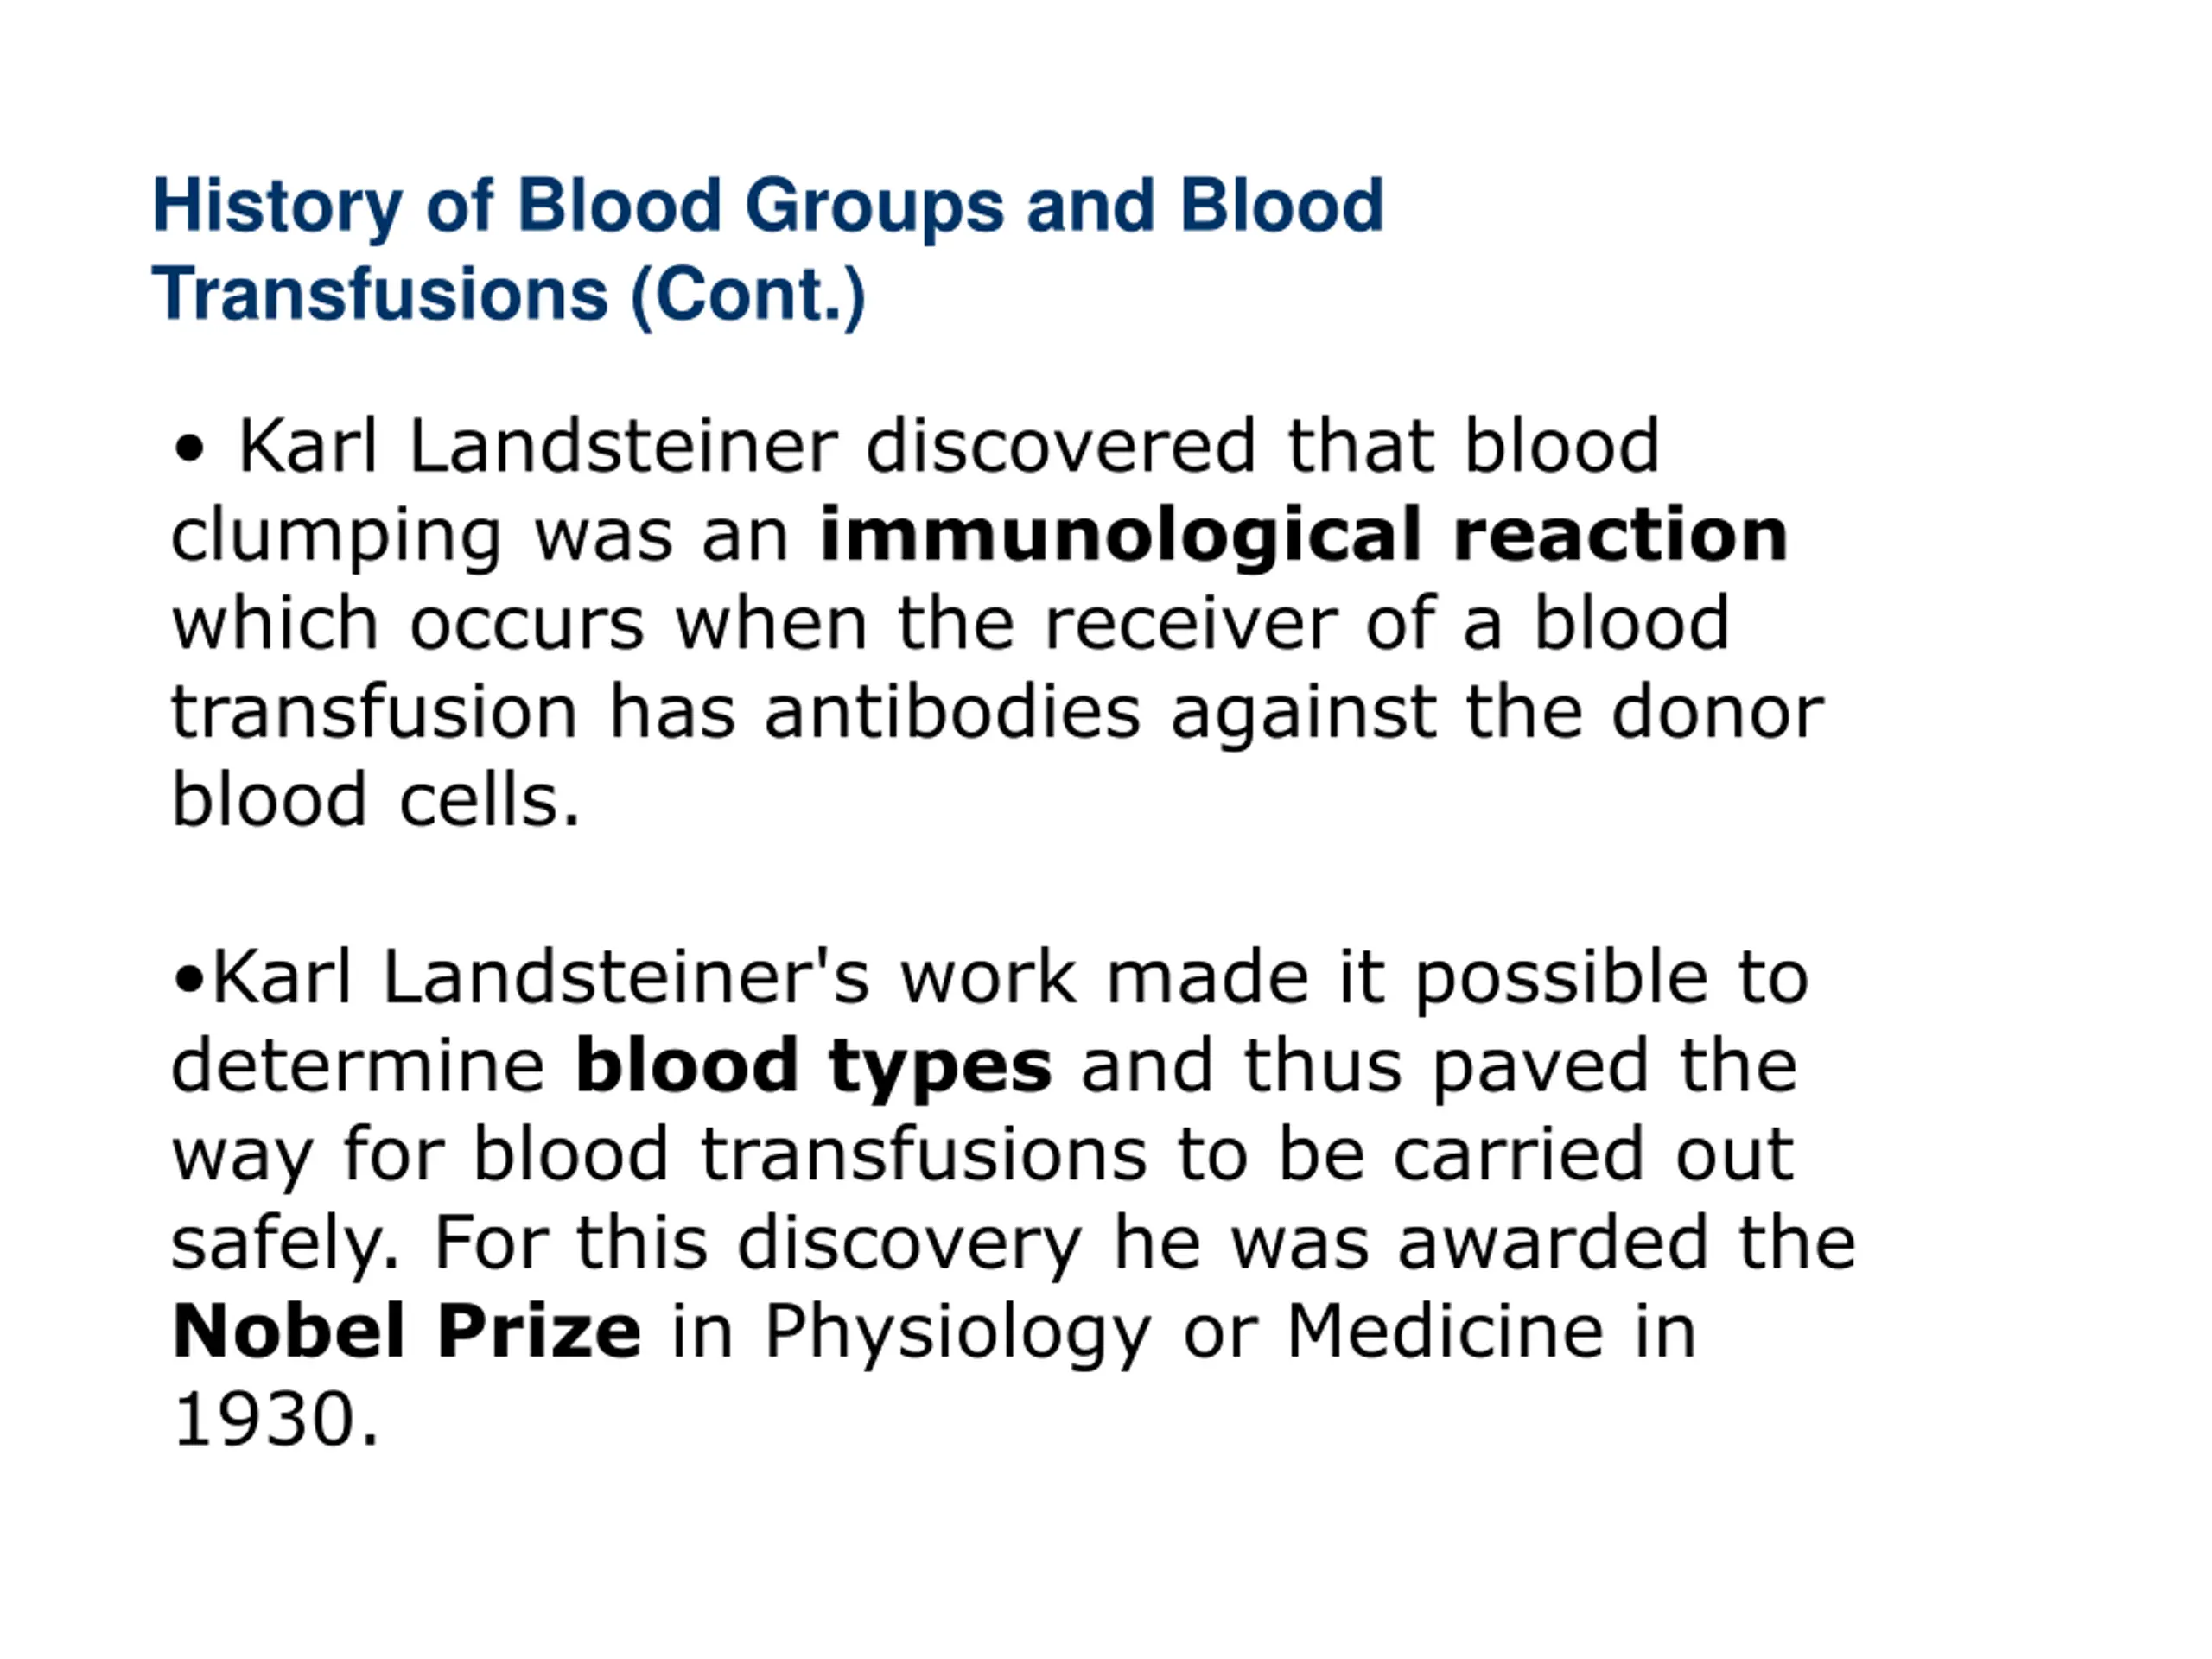Click the first bullet point marker

coord(188,449)
